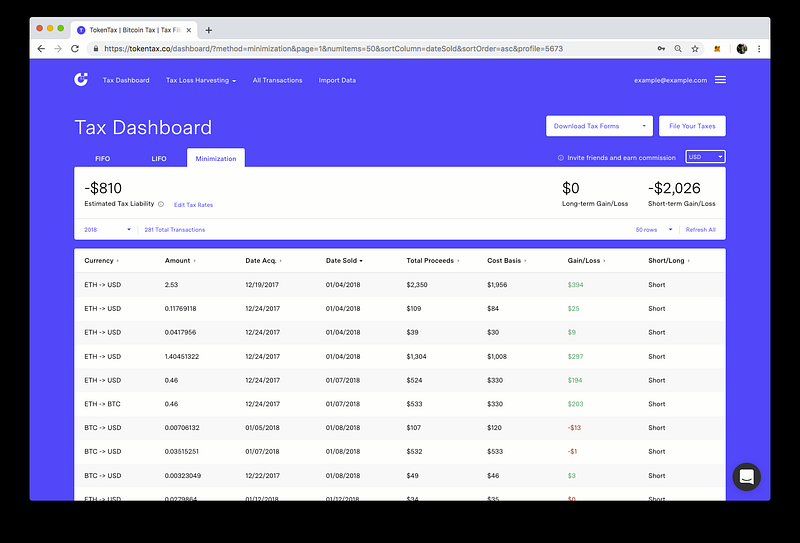Open the chat support bubble
The width and height of the screenshot is (800, 543).
(x=746, y=477)
